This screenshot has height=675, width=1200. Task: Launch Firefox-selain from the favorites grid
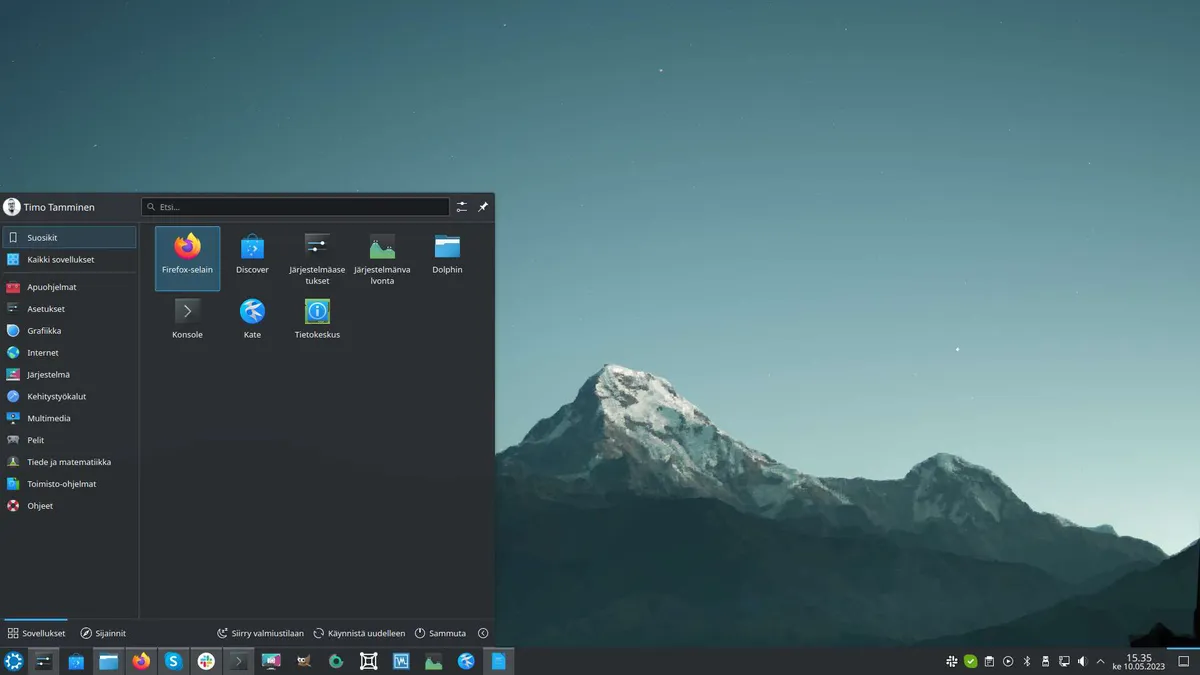pos(187,257)
